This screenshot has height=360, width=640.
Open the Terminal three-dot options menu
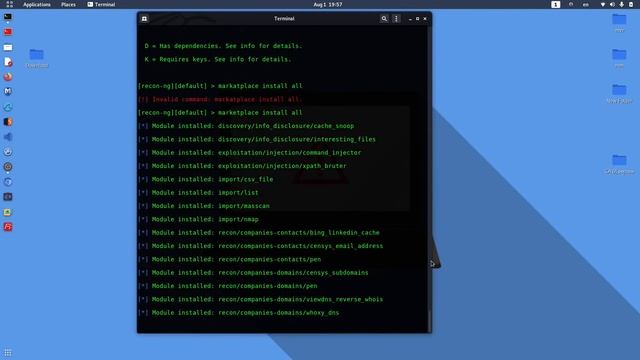396,19
